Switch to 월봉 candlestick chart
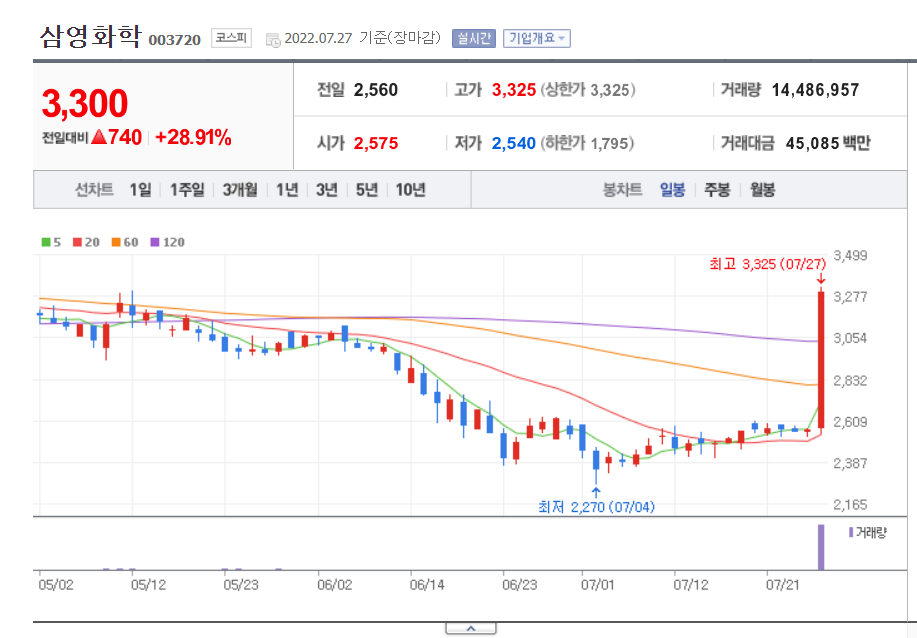The image size is (917, 638). pos(763,189)
